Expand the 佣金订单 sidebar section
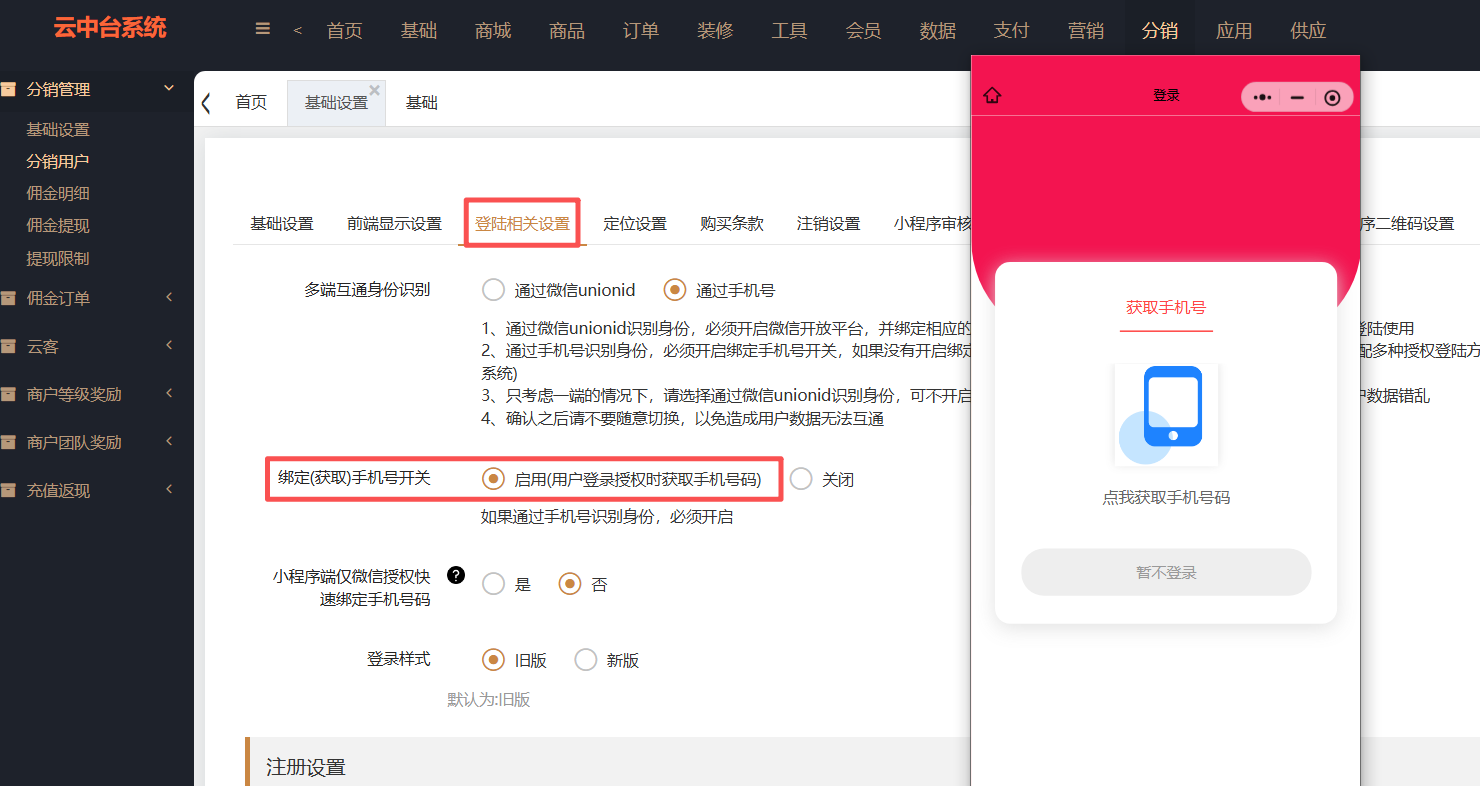This screenshot has height=786, width=1480. pyautogui.click(x=168, y=298)
